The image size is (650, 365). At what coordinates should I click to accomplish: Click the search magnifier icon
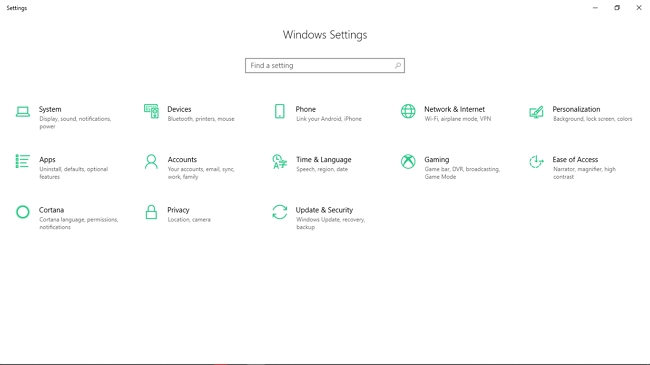click(398, 66)
